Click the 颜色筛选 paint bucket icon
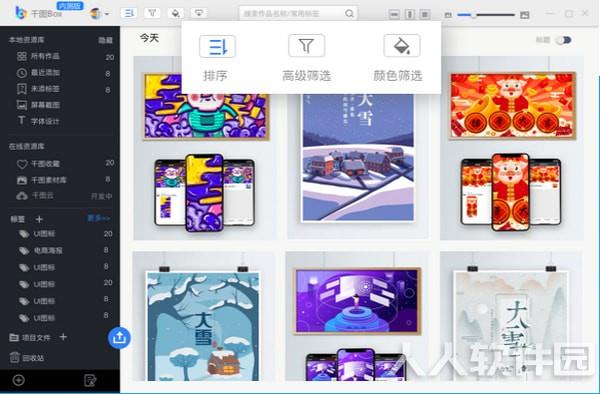Viewport: 600px width, 394px height. [401, 46]
